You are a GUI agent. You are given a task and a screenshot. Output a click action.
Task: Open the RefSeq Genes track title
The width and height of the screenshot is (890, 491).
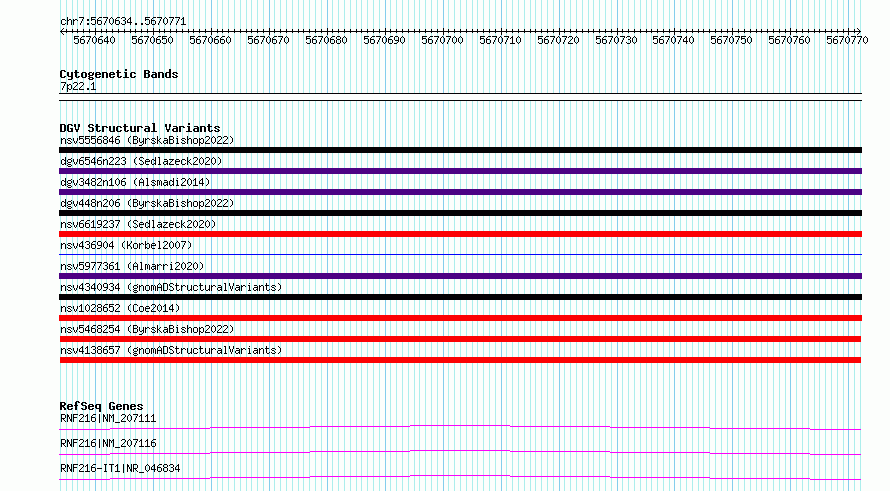[x=101, y=406]
